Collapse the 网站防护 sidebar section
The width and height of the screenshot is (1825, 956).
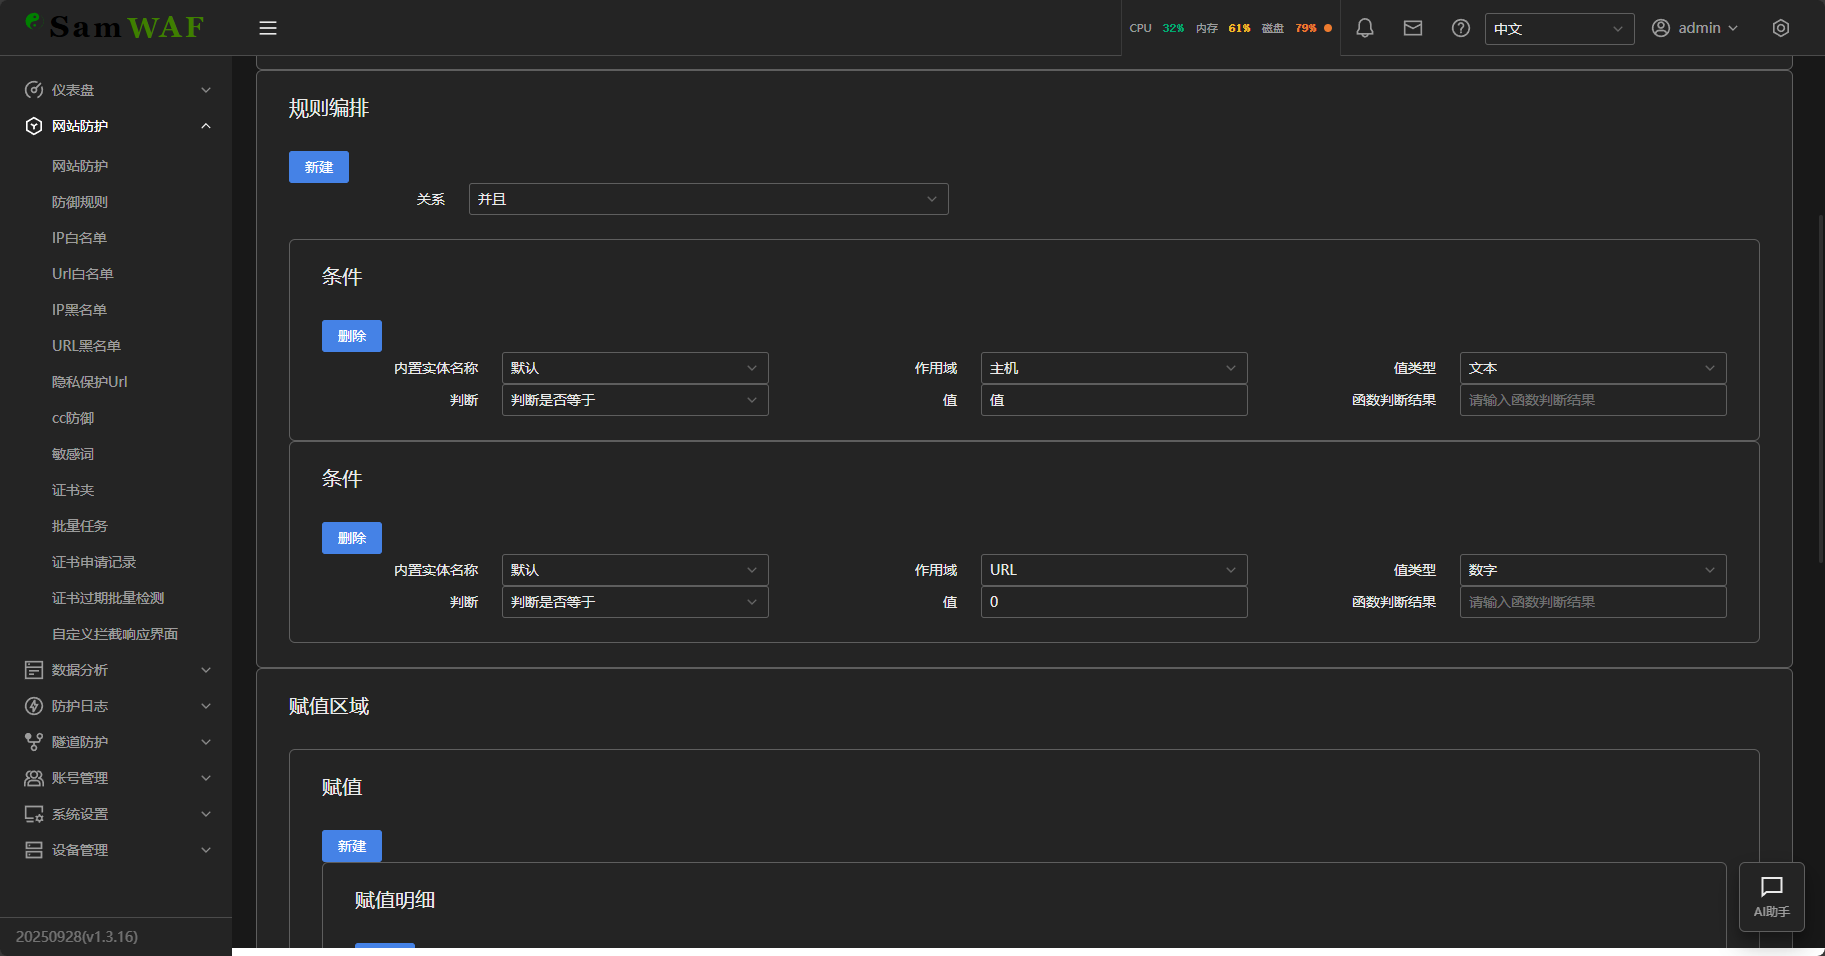click(117, 126)
